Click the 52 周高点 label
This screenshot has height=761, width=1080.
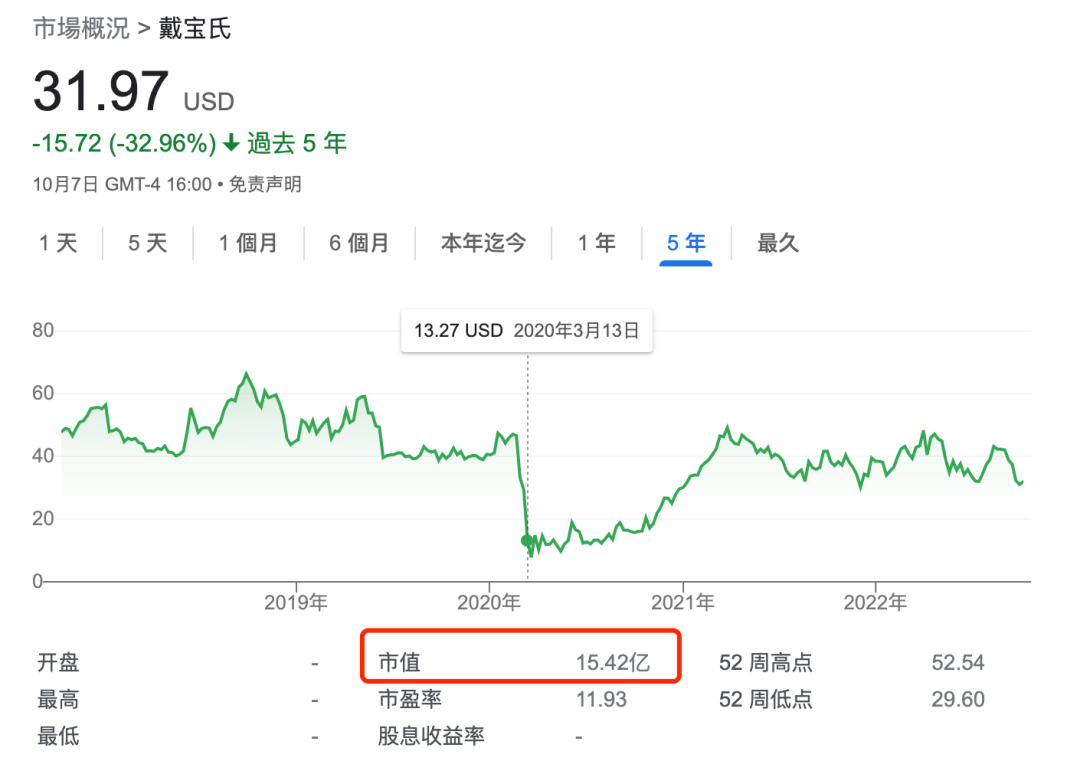pos(766,663)
